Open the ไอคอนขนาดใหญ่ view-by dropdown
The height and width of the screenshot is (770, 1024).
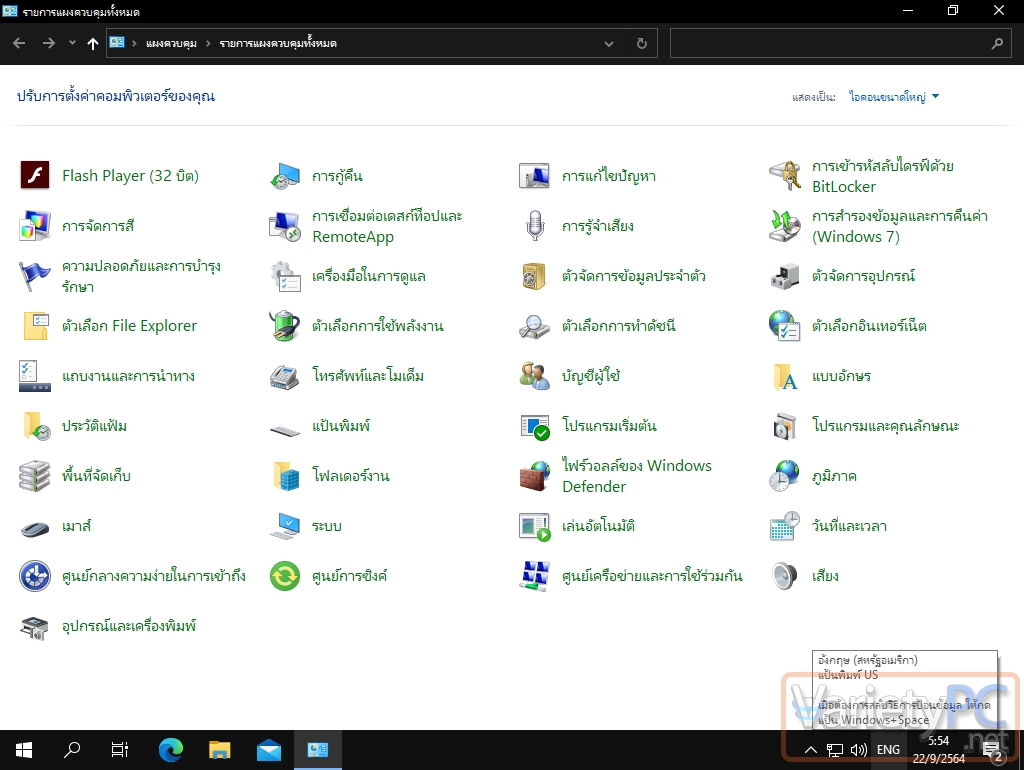pyautogui.click(x=893, y=97)
